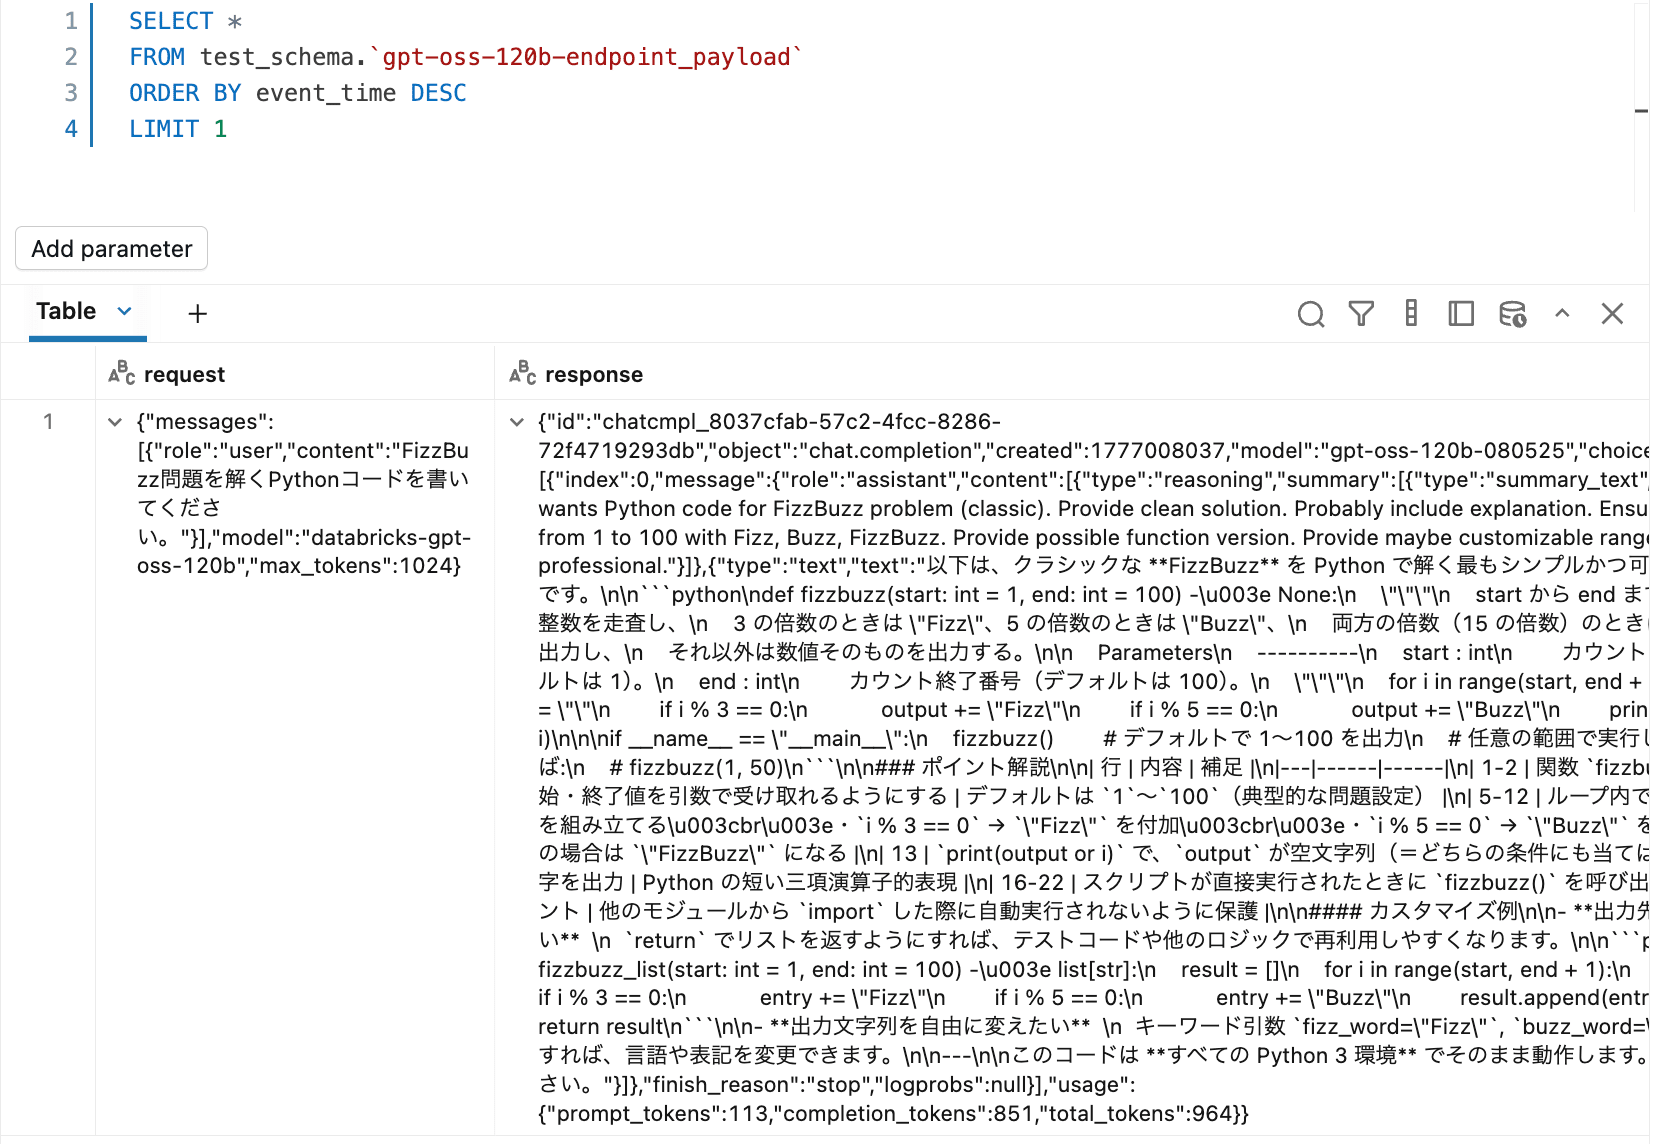Collapse the response JSON cell

(x=516, y=422)
